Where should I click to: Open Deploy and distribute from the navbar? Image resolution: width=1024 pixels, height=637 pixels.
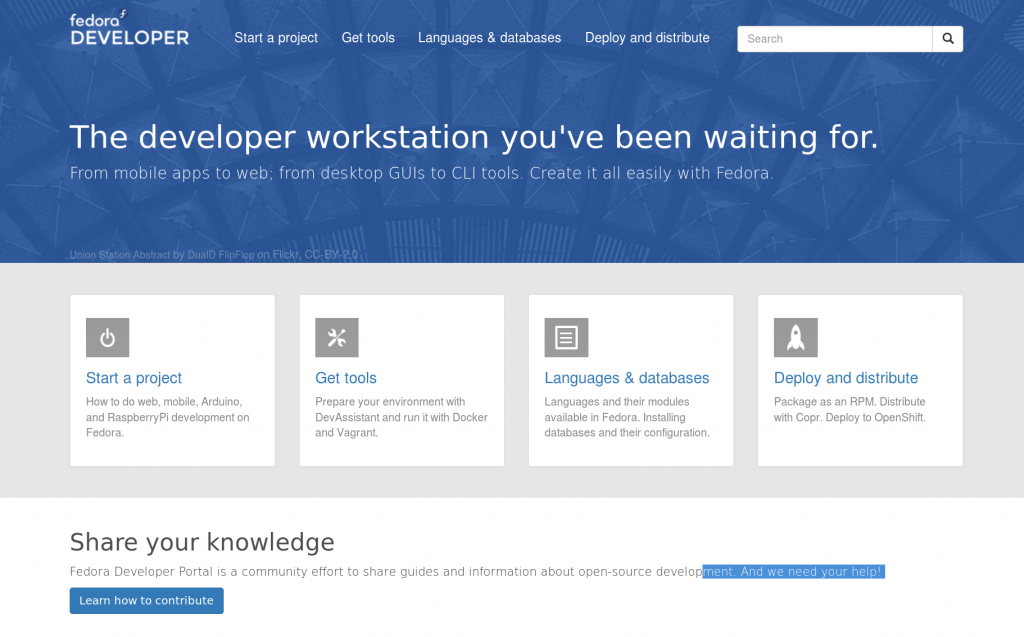(646, 38)
